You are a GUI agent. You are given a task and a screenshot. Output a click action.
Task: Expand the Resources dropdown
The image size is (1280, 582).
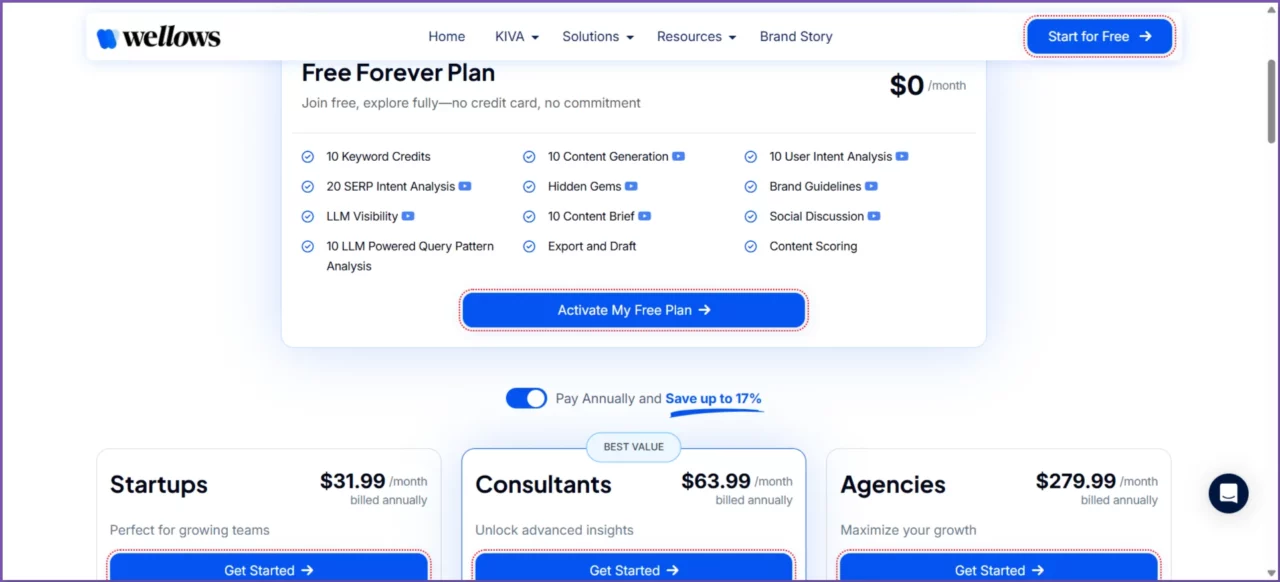tap(696, 36)
